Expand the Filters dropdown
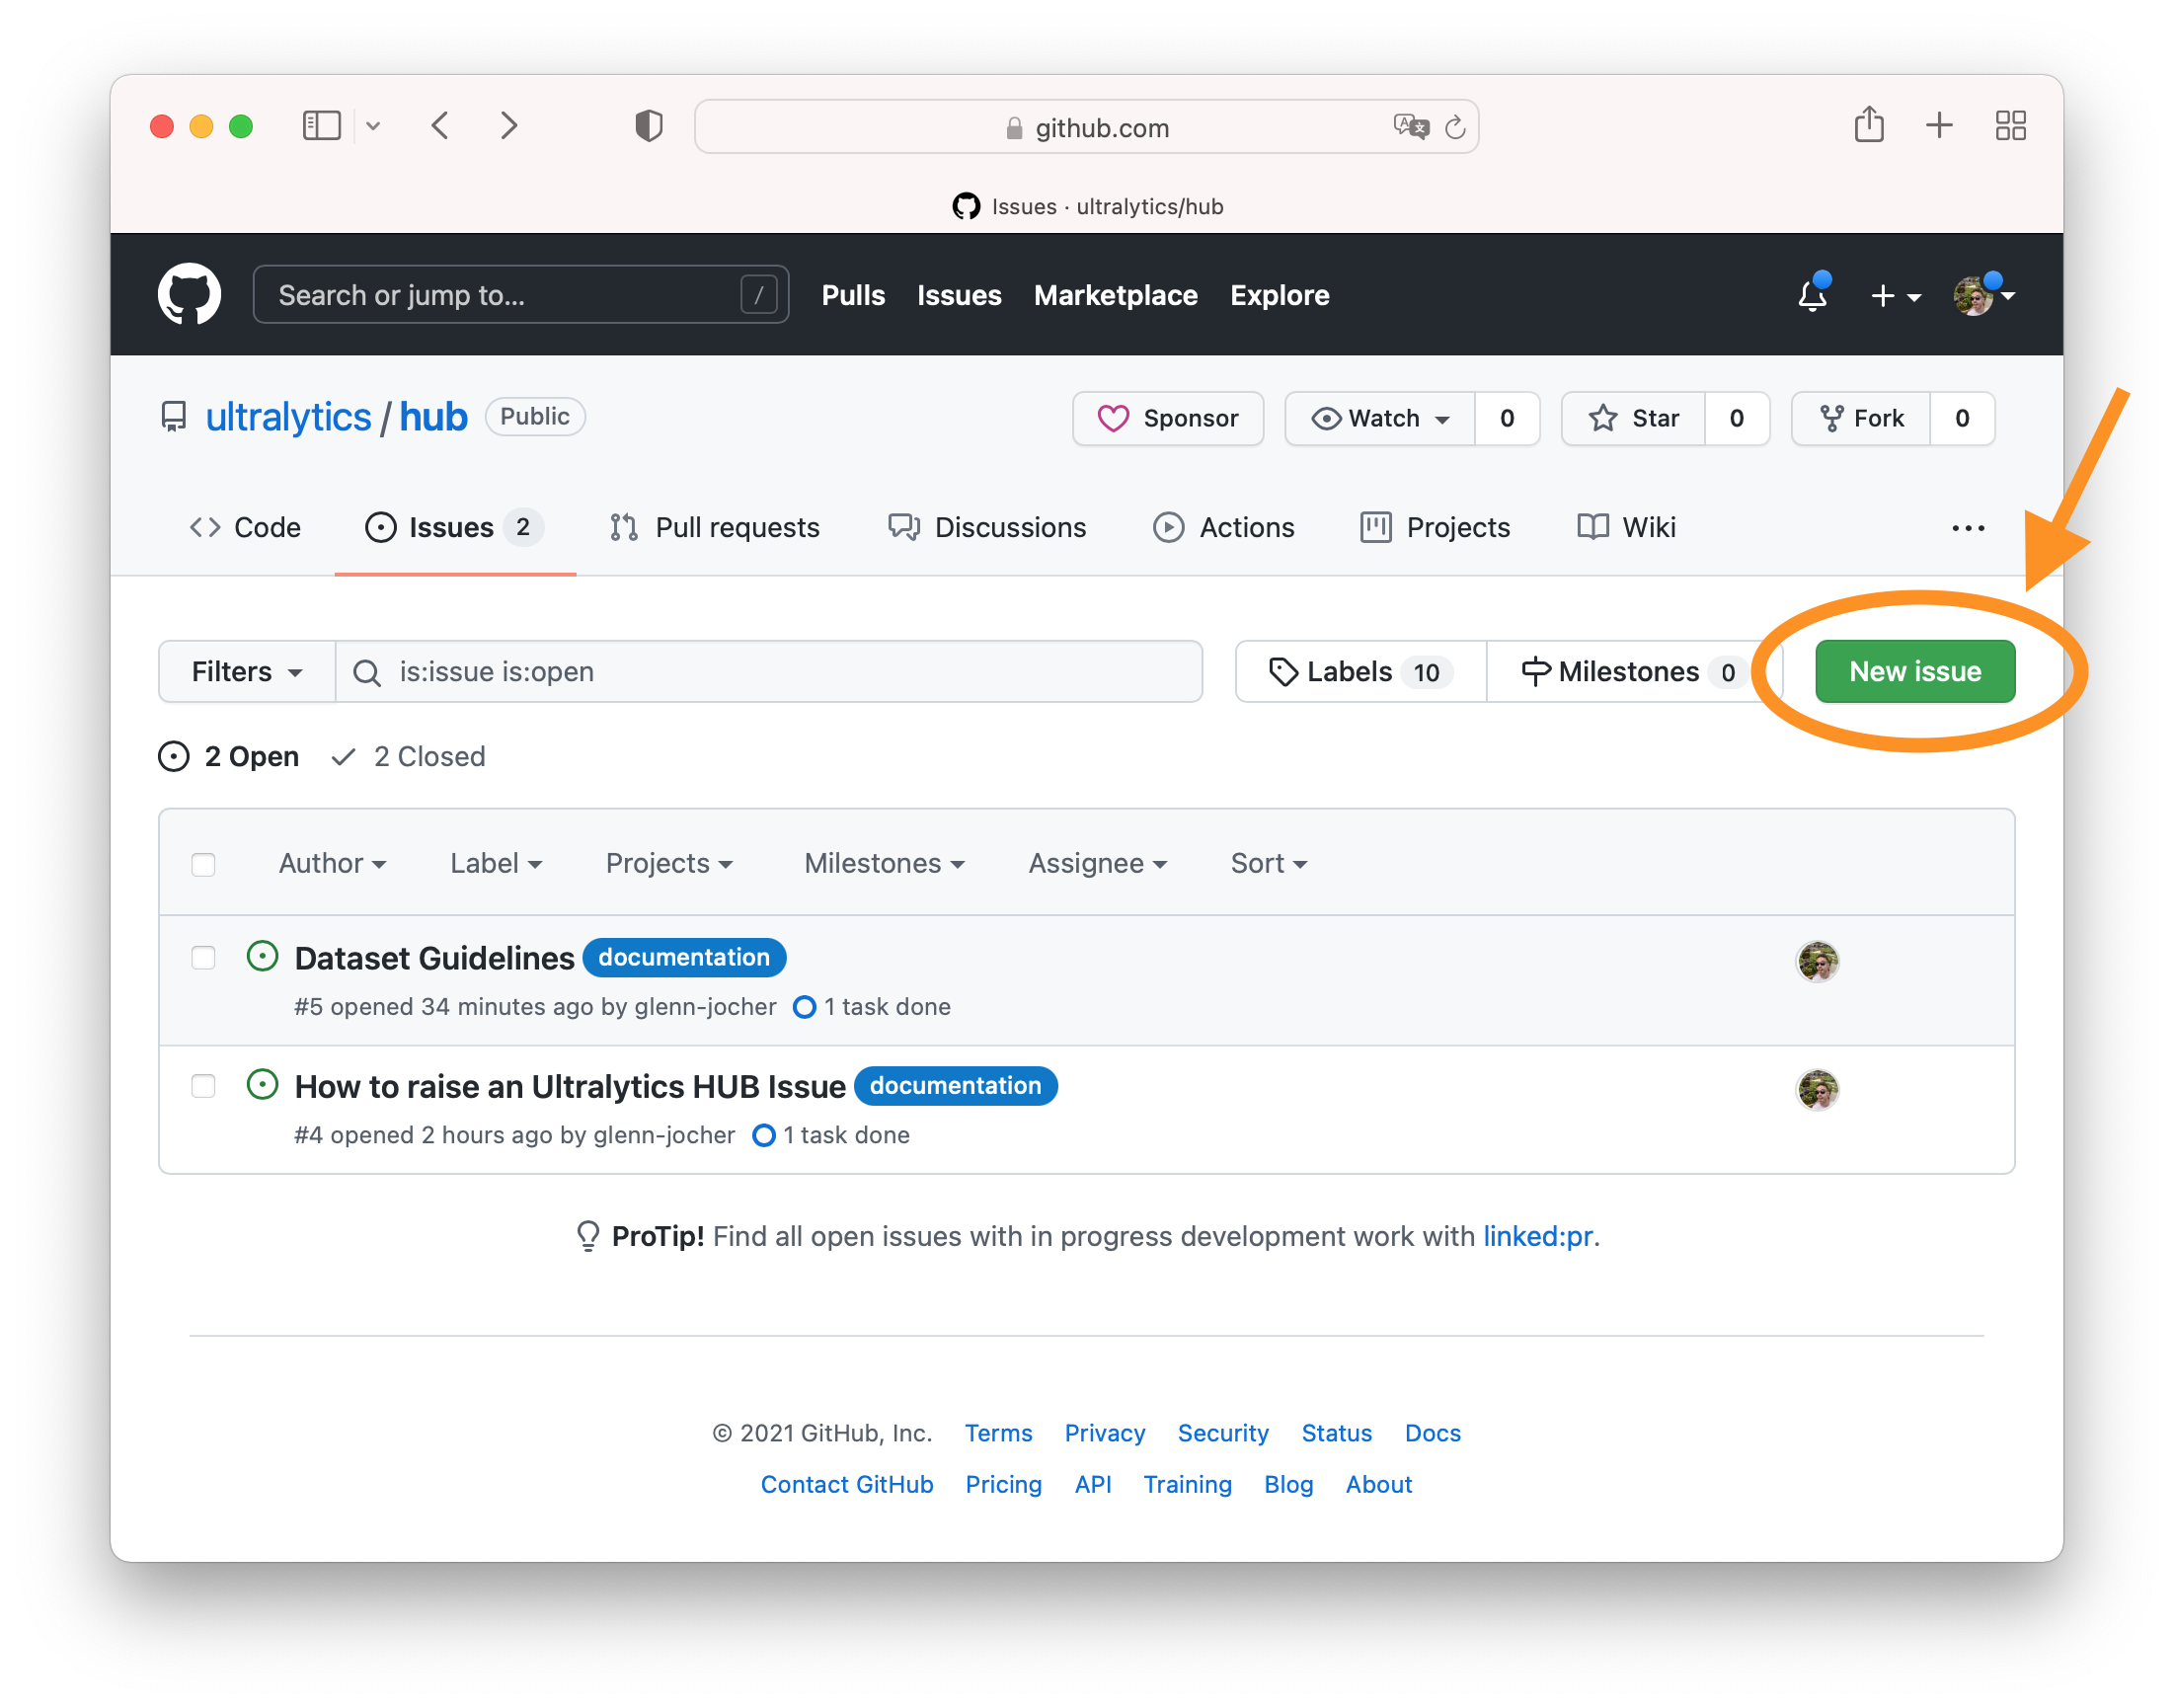Viewport: 2174px width, 1708px height. (x=246, y=672)
